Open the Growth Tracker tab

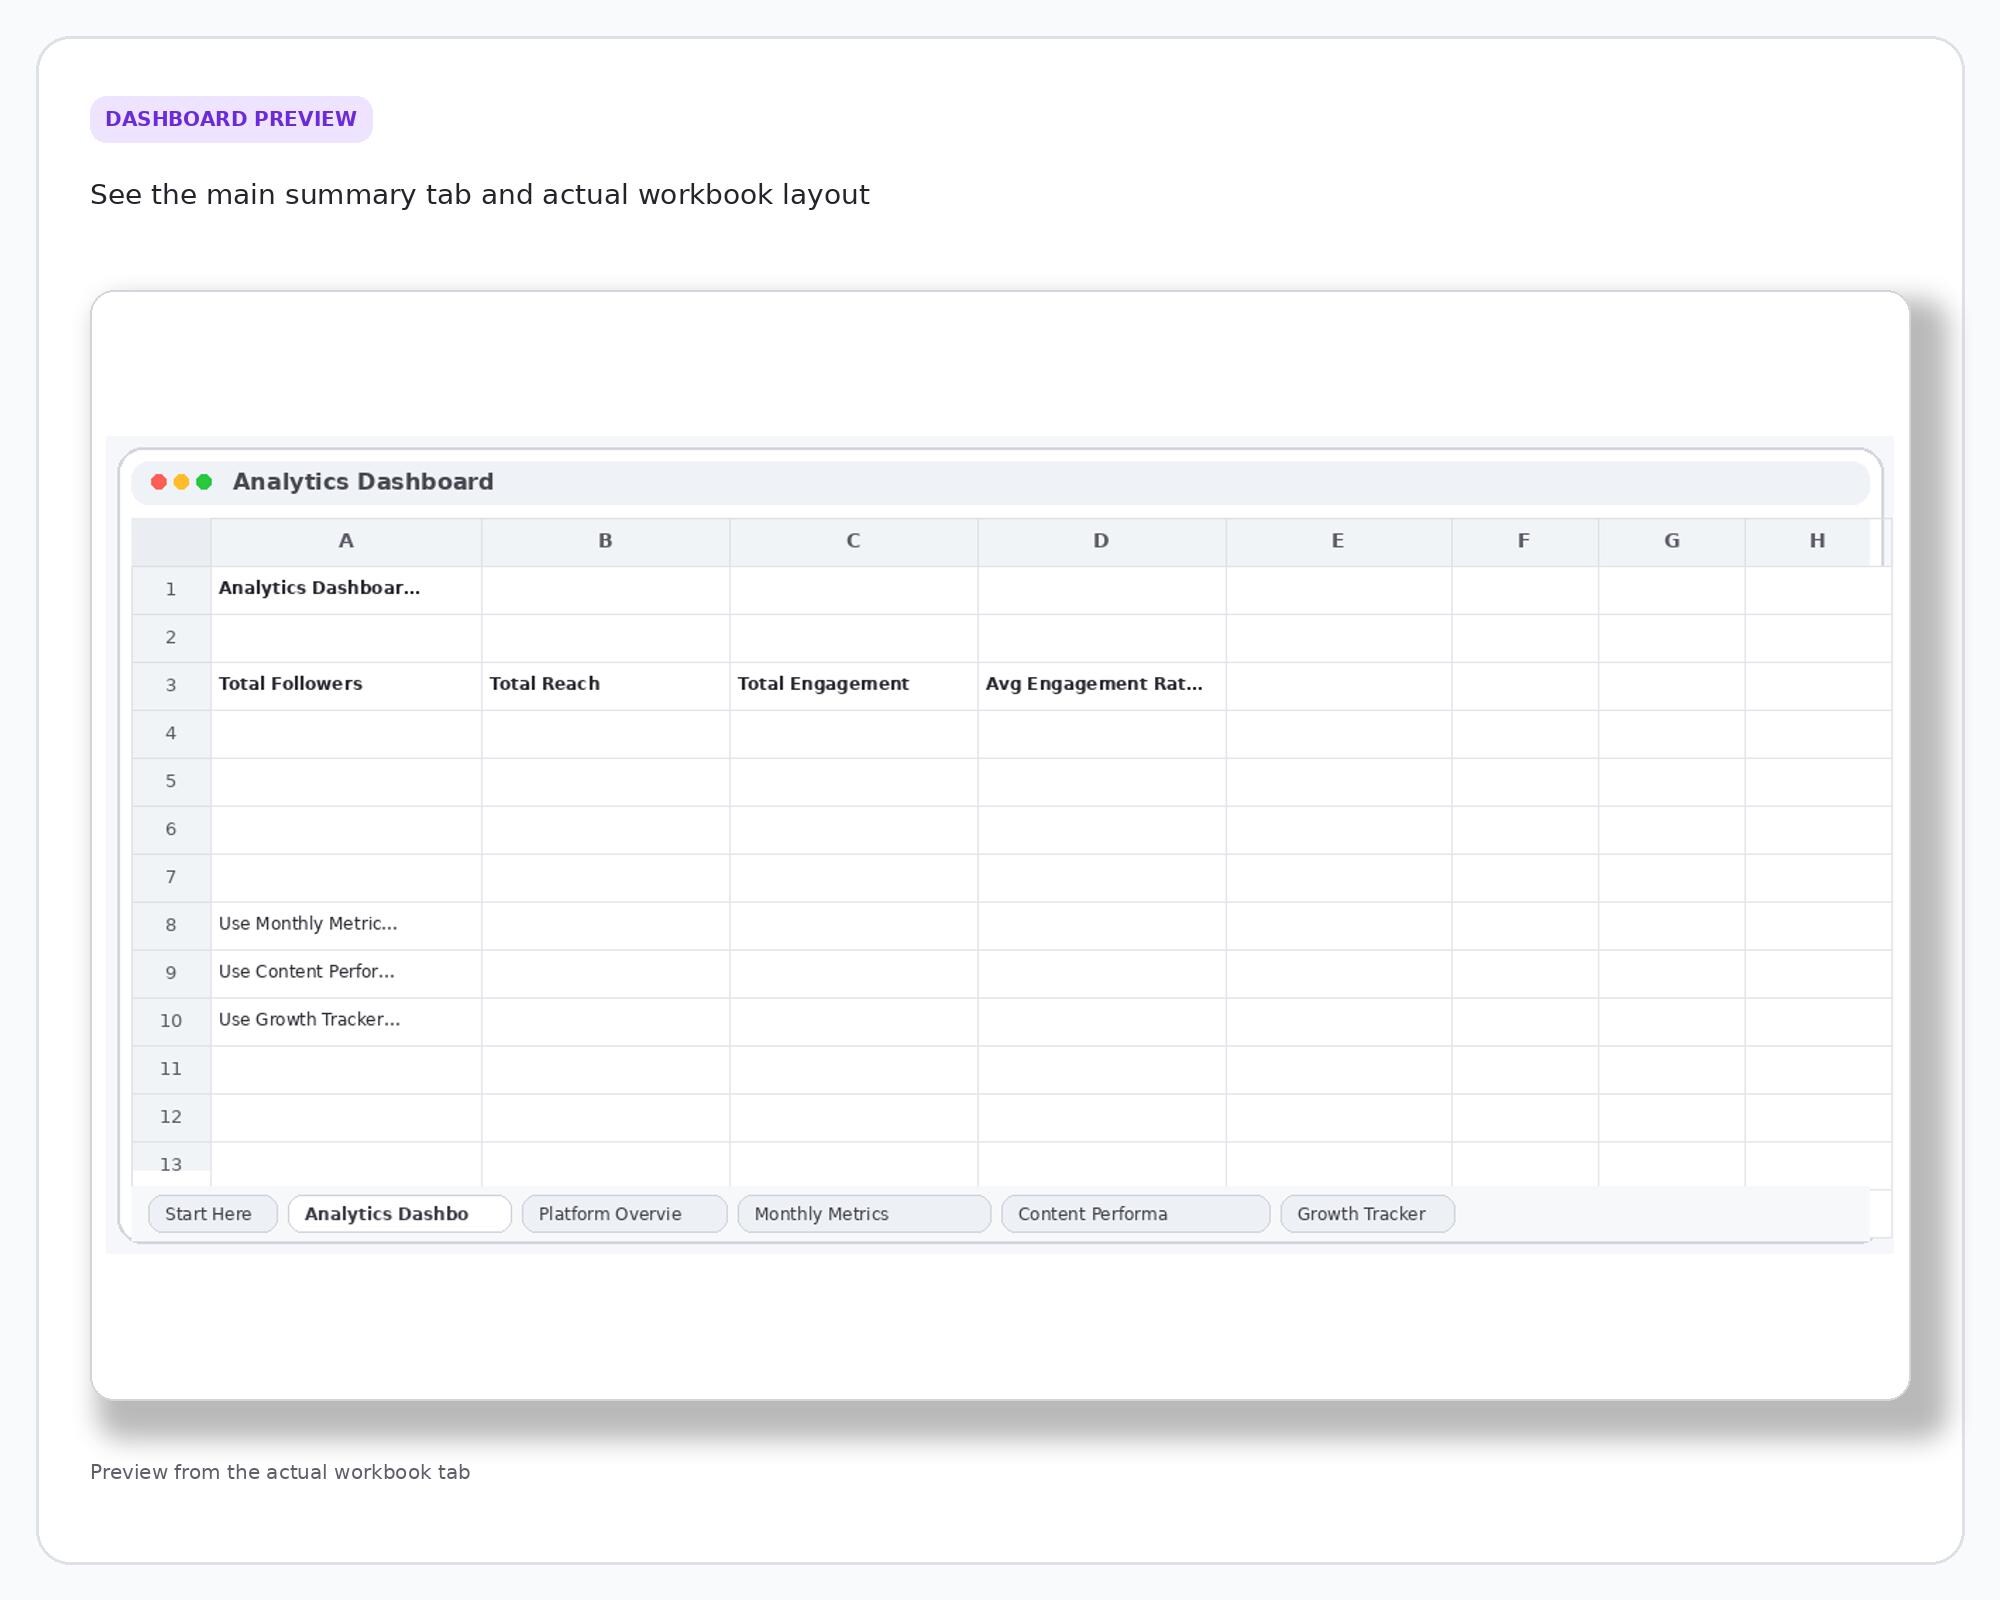1367,1214
